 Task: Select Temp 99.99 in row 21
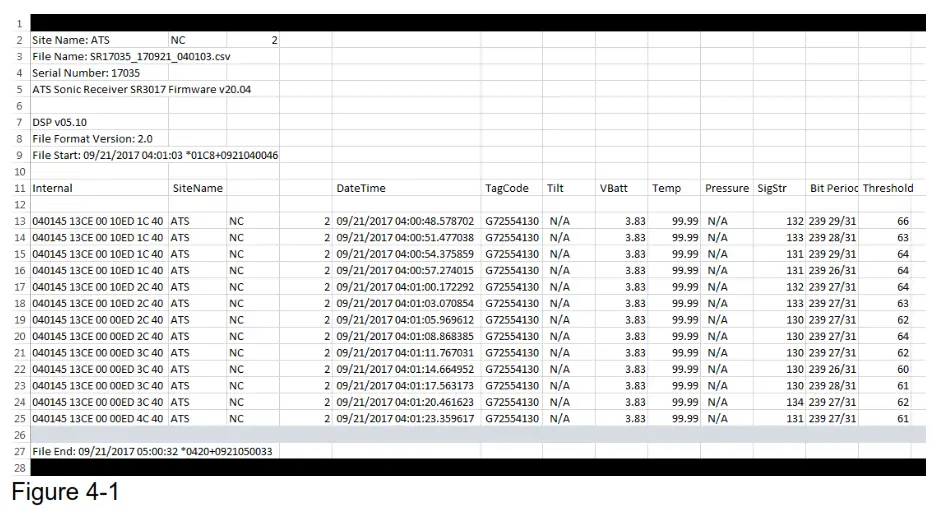pyautogui.click(x=674, y=353)
